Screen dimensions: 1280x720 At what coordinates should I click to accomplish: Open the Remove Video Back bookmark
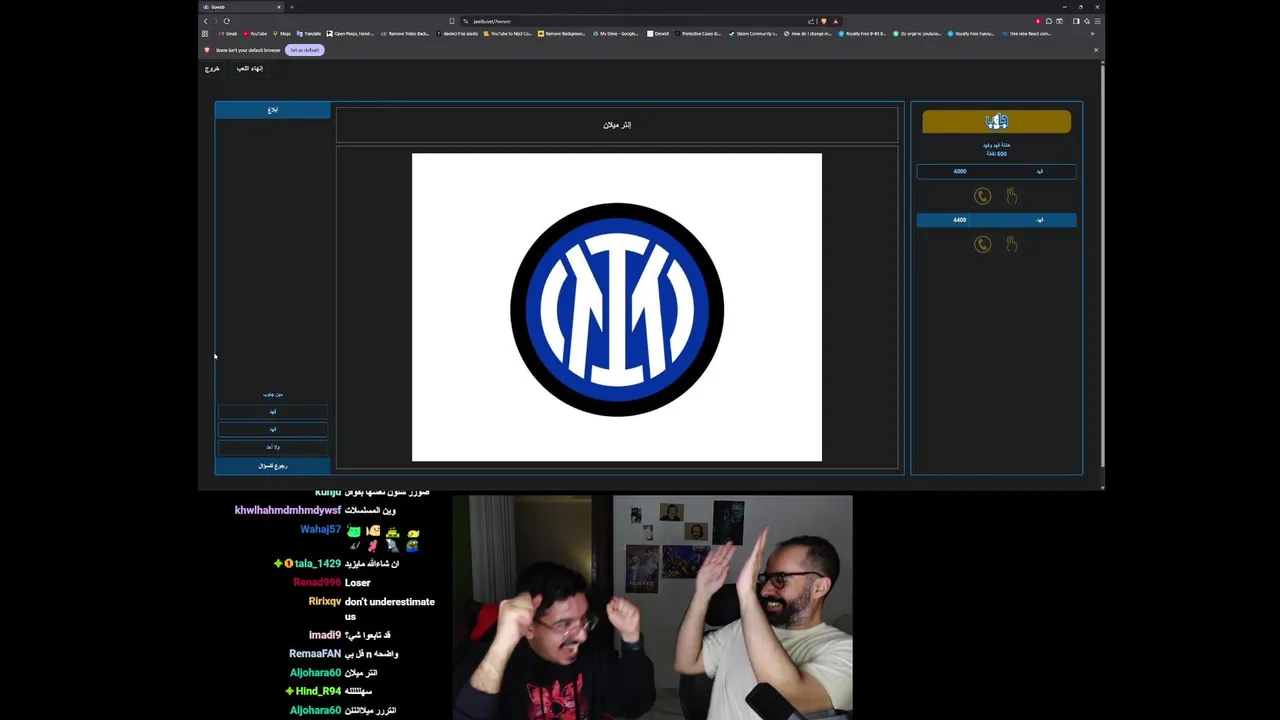405,34
